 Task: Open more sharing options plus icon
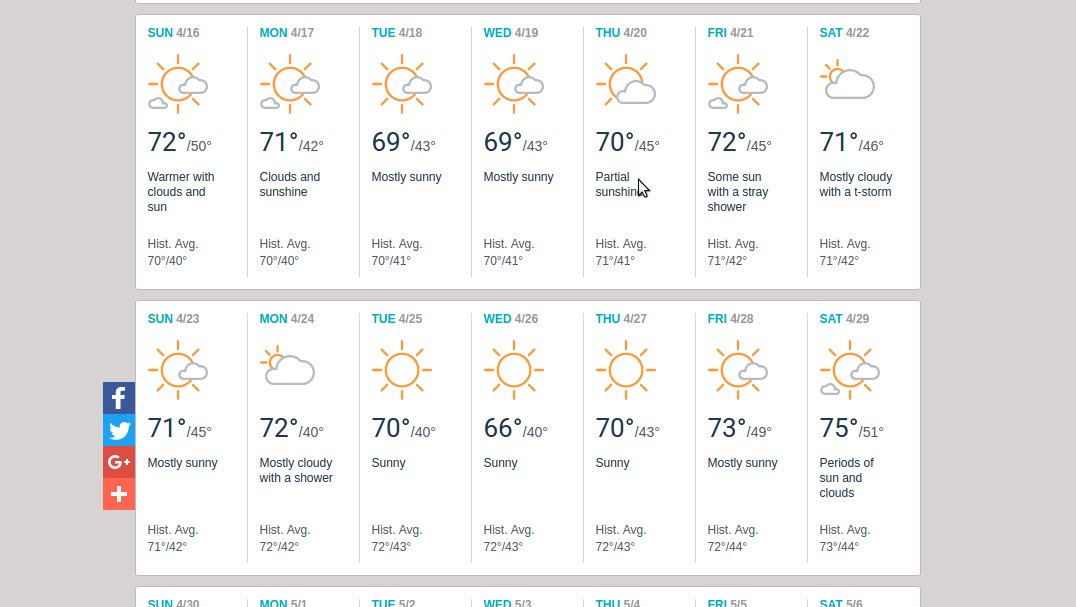point(119,494)
